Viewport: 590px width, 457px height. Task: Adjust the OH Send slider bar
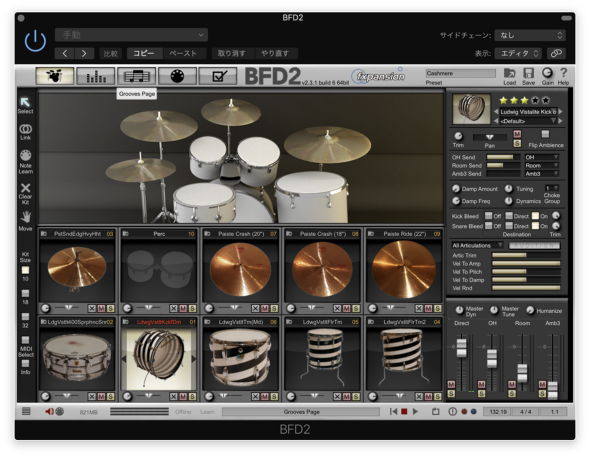[x=503, y=157]
